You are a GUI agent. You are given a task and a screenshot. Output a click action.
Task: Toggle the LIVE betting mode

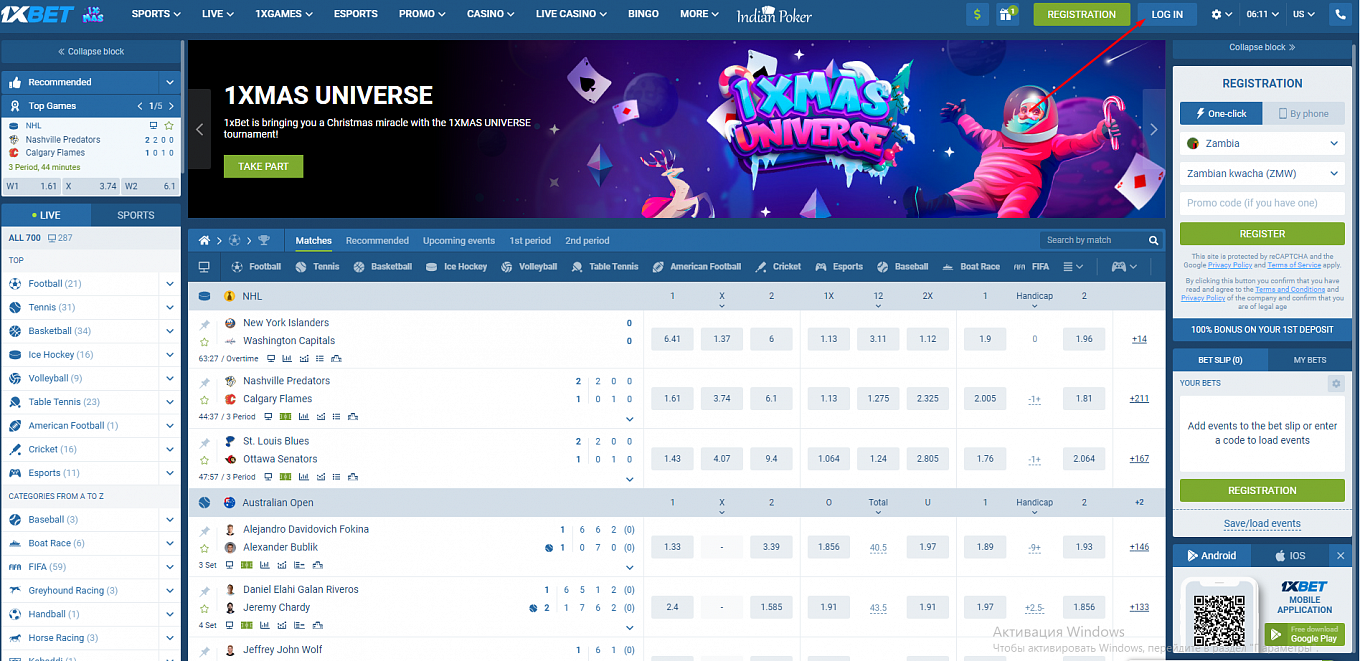(x=46, y=215)
